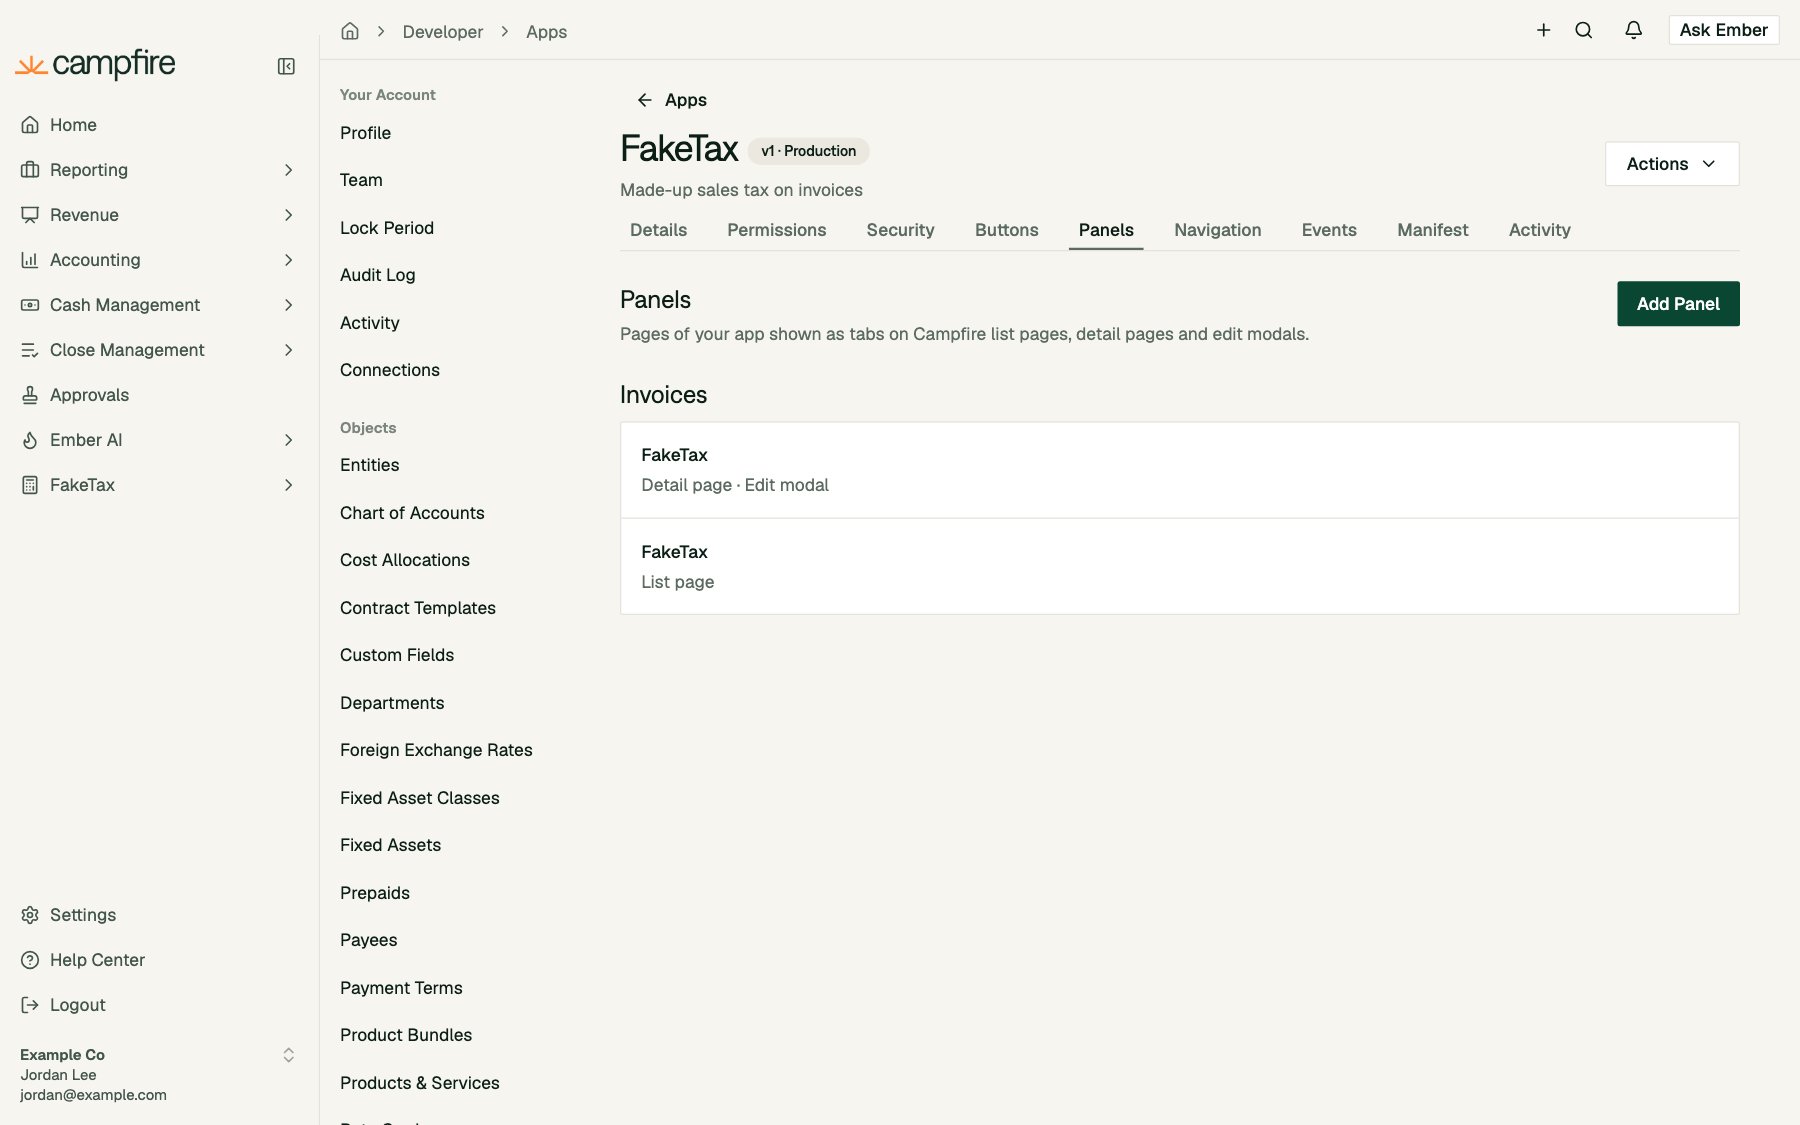Click the Cash Management icon
Screen dimensions: 1800x1125
30,305
